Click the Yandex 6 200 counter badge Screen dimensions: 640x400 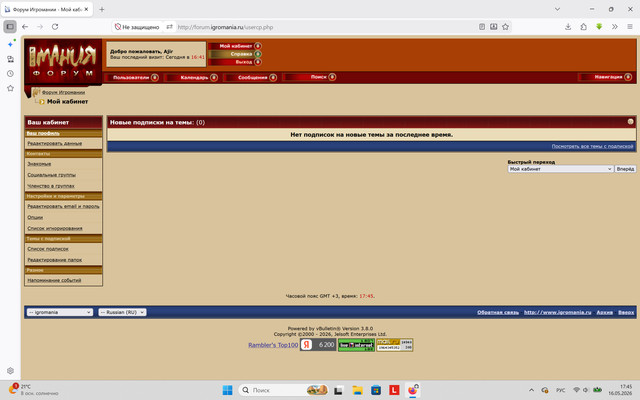pyautogui.click(x=318, y=344)
